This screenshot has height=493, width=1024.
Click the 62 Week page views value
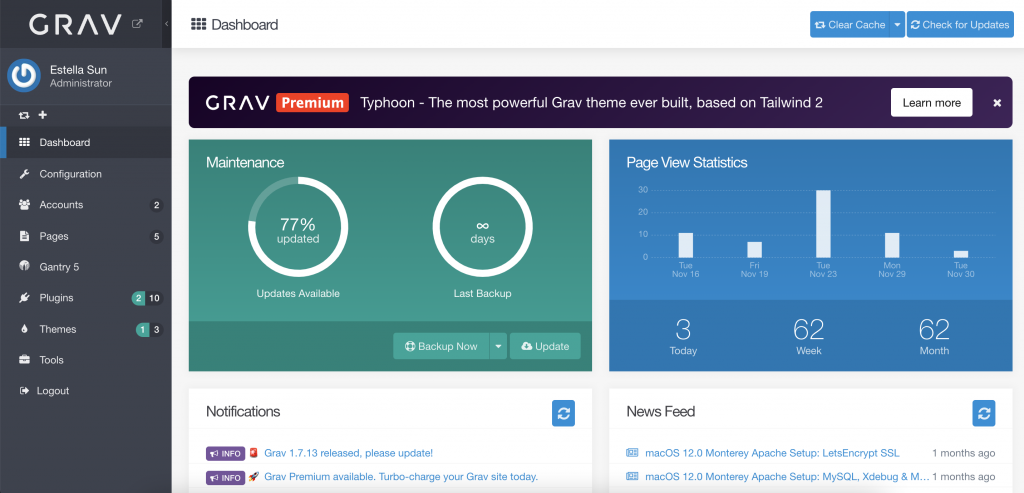808,330
